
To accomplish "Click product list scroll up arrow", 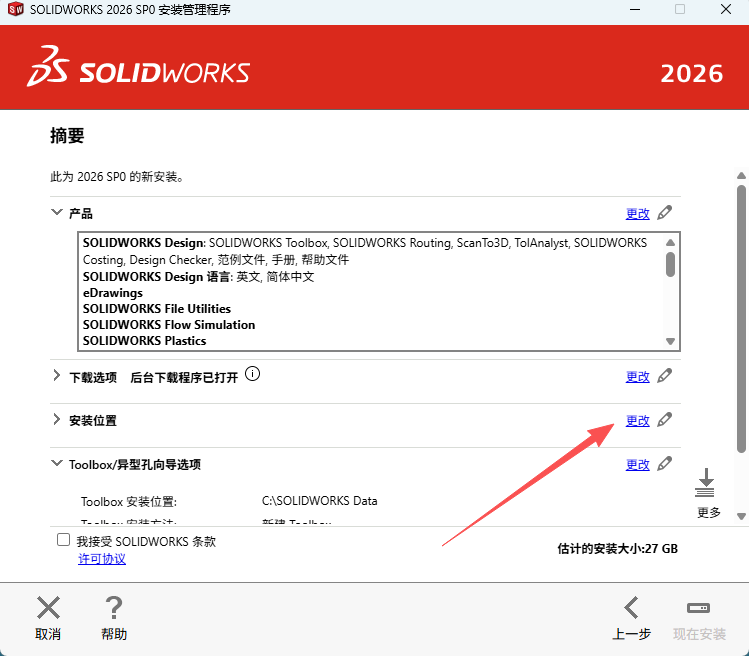I will [x=671, y=242].
